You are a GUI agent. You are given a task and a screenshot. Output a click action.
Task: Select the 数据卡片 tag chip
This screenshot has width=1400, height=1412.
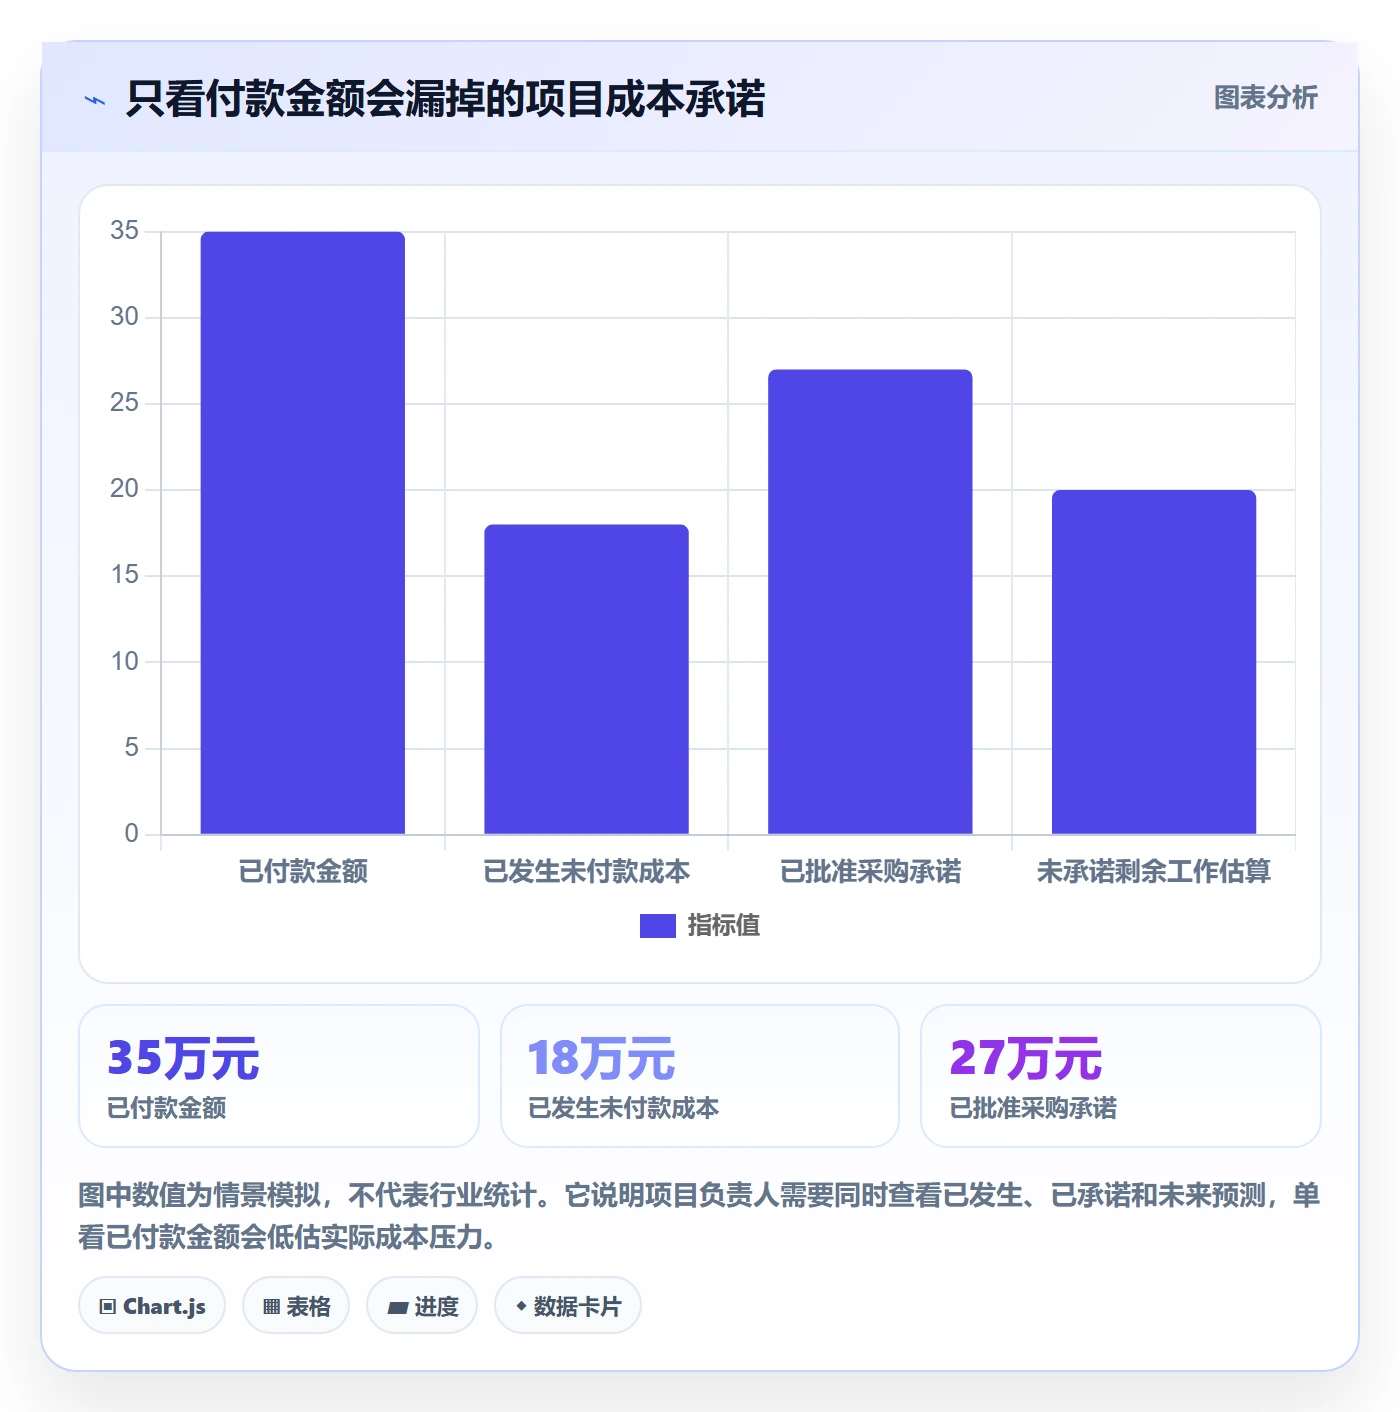pos(568,1305)
